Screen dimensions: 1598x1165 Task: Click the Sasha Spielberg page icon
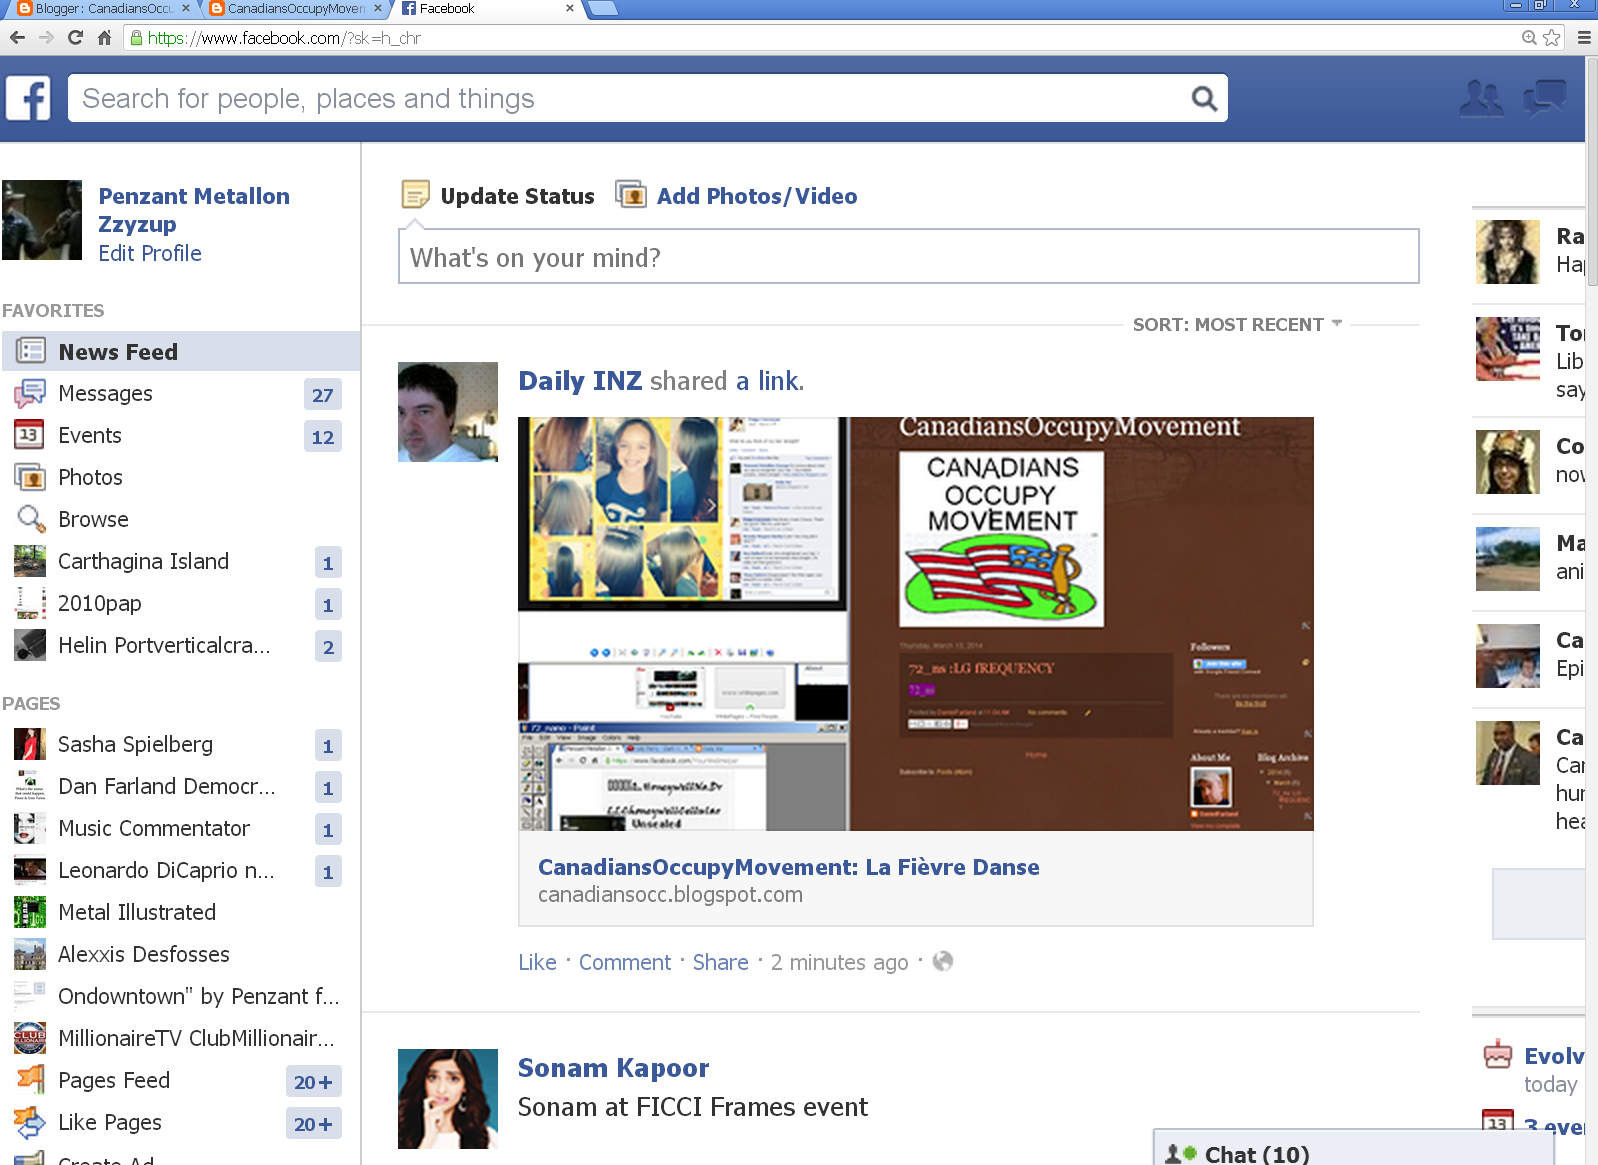tap(30, 744)
